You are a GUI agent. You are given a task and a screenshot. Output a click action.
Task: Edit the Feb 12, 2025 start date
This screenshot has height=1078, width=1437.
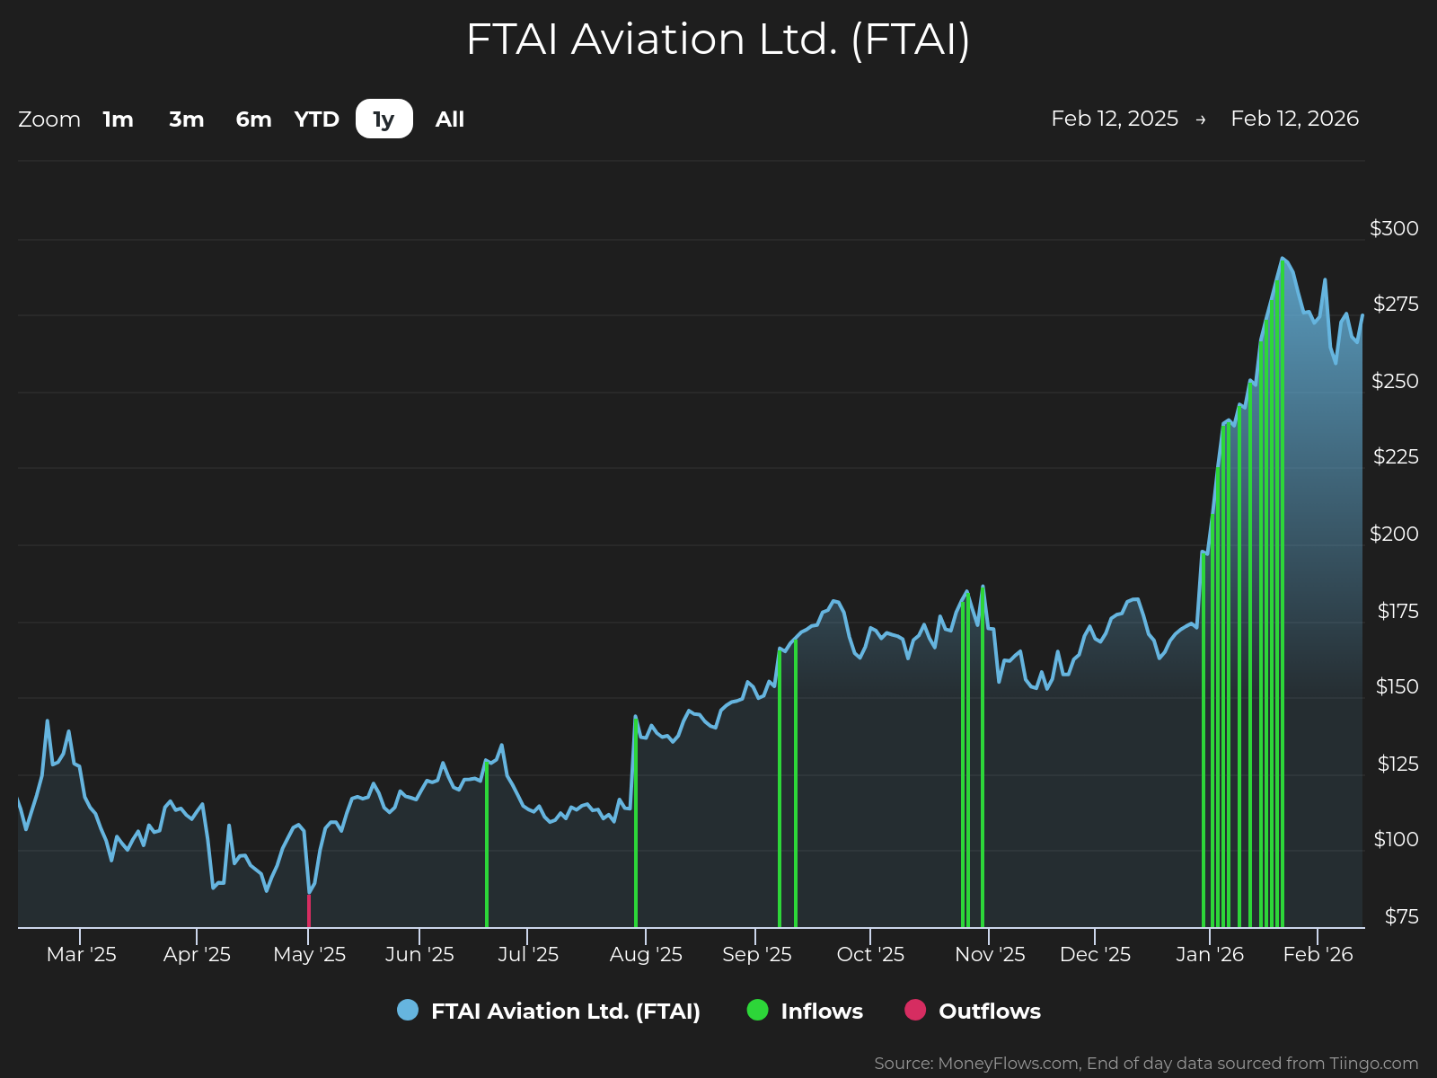(1114, 118)
